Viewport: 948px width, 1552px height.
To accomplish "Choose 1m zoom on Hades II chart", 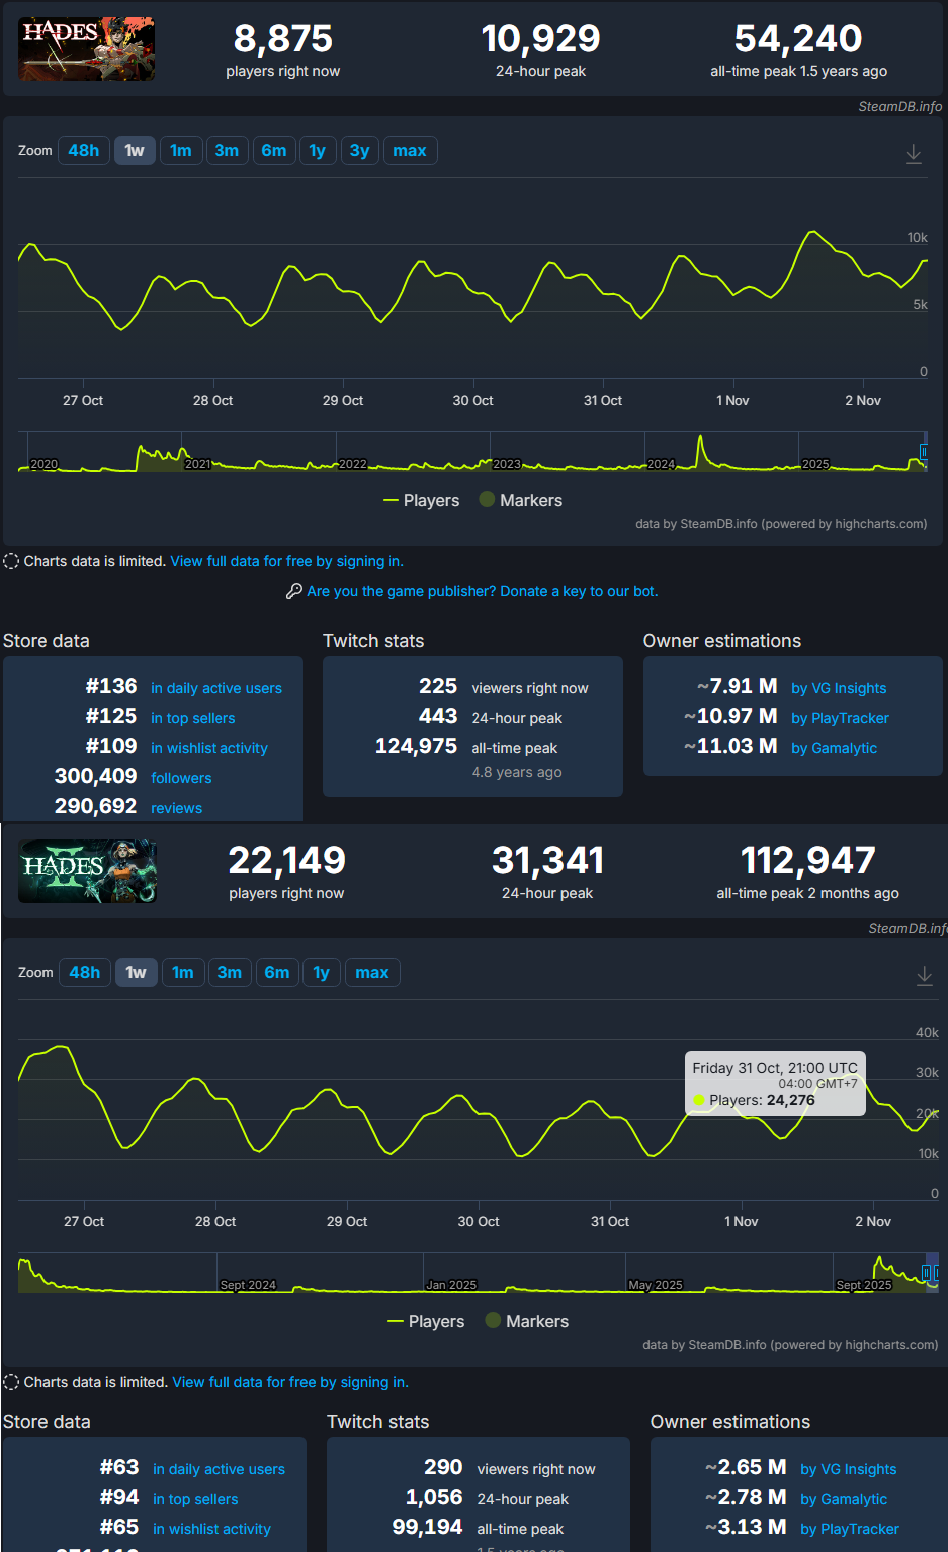I will (x=183, y=972).
